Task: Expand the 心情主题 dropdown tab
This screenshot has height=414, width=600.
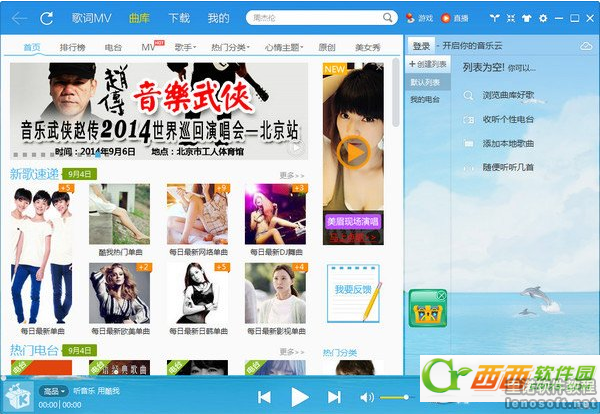Action: point(284,47)
